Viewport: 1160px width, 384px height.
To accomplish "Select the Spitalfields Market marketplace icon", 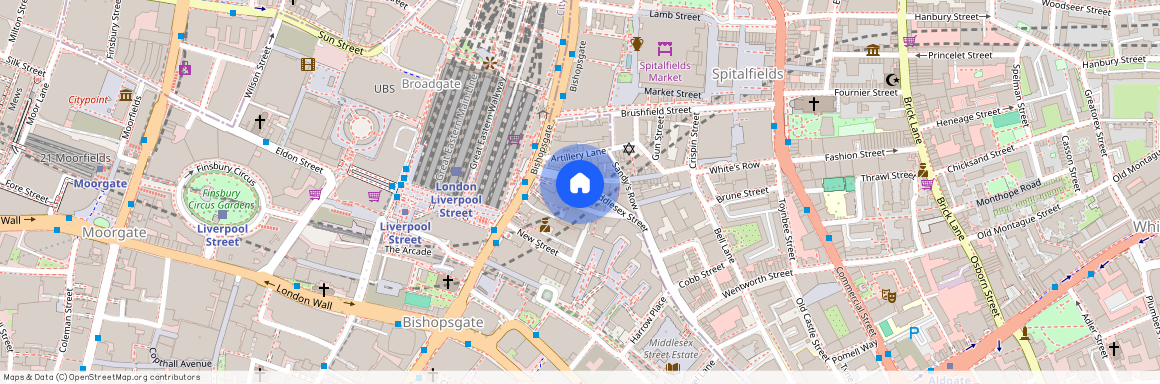I will coord(665,48).
